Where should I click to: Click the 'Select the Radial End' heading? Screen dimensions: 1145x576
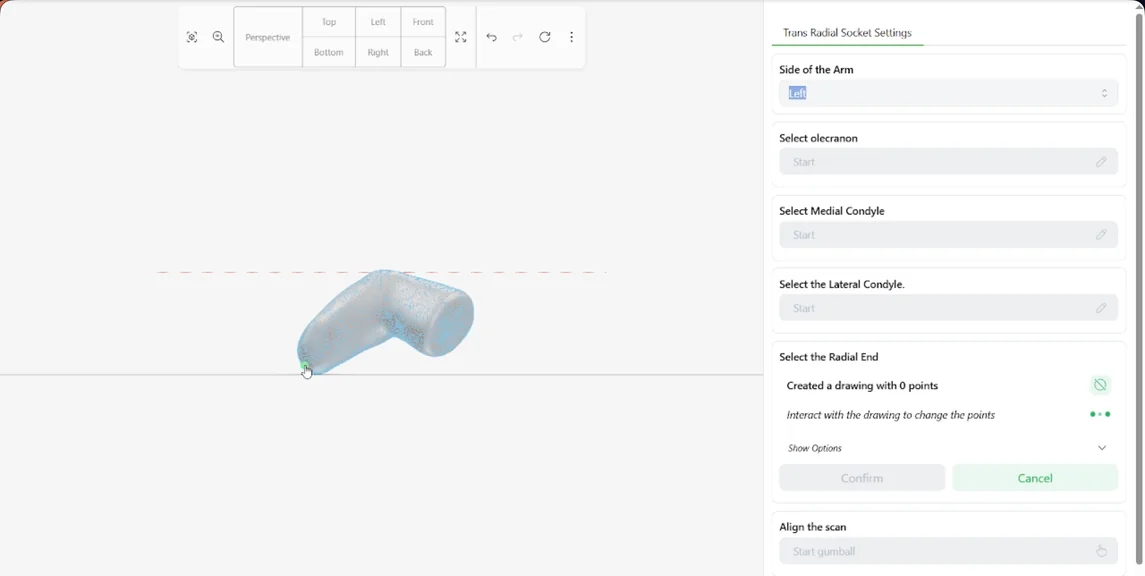coord(829,357)
